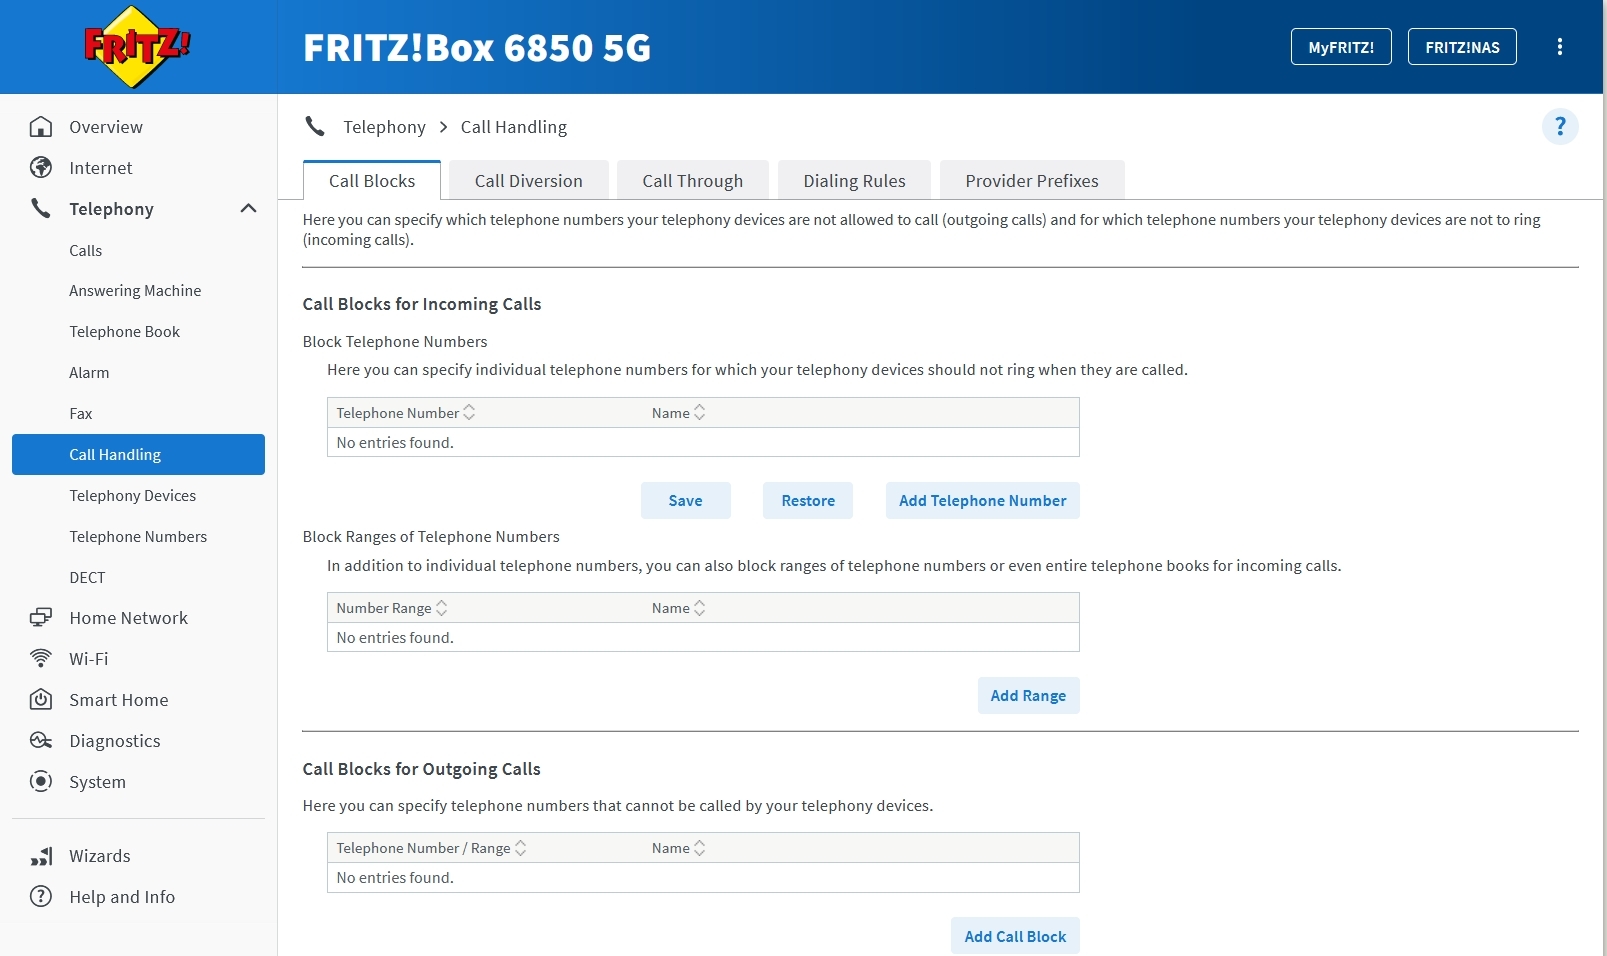Click the System icon

click(x=41, y=782)
